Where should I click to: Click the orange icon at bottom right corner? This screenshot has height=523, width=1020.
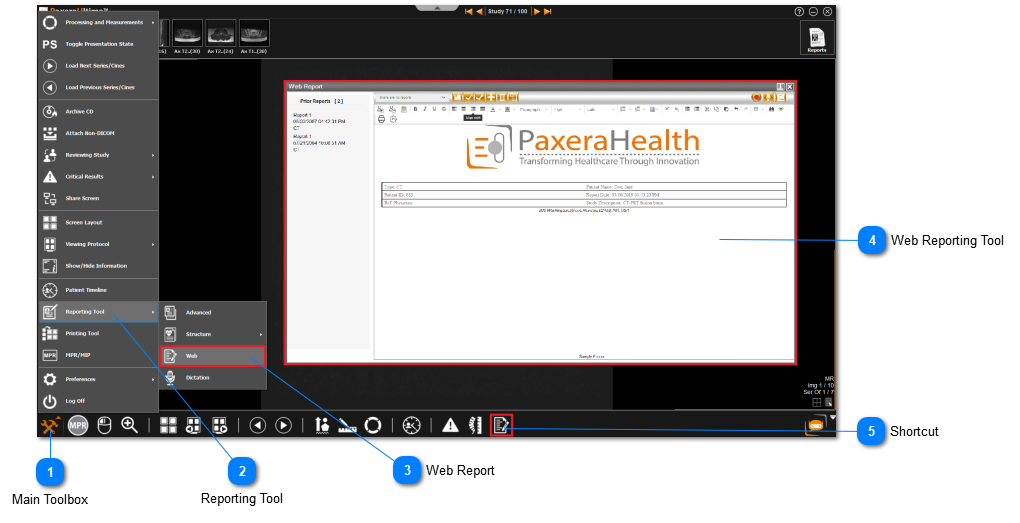pos(815,425)
